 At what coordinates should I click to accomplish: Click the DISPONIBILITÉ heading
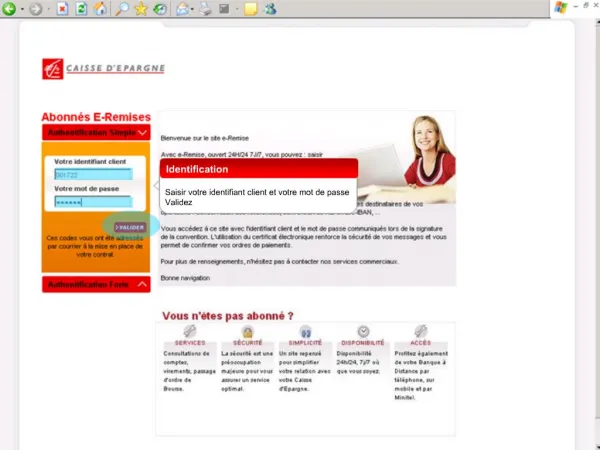point(363,343)
